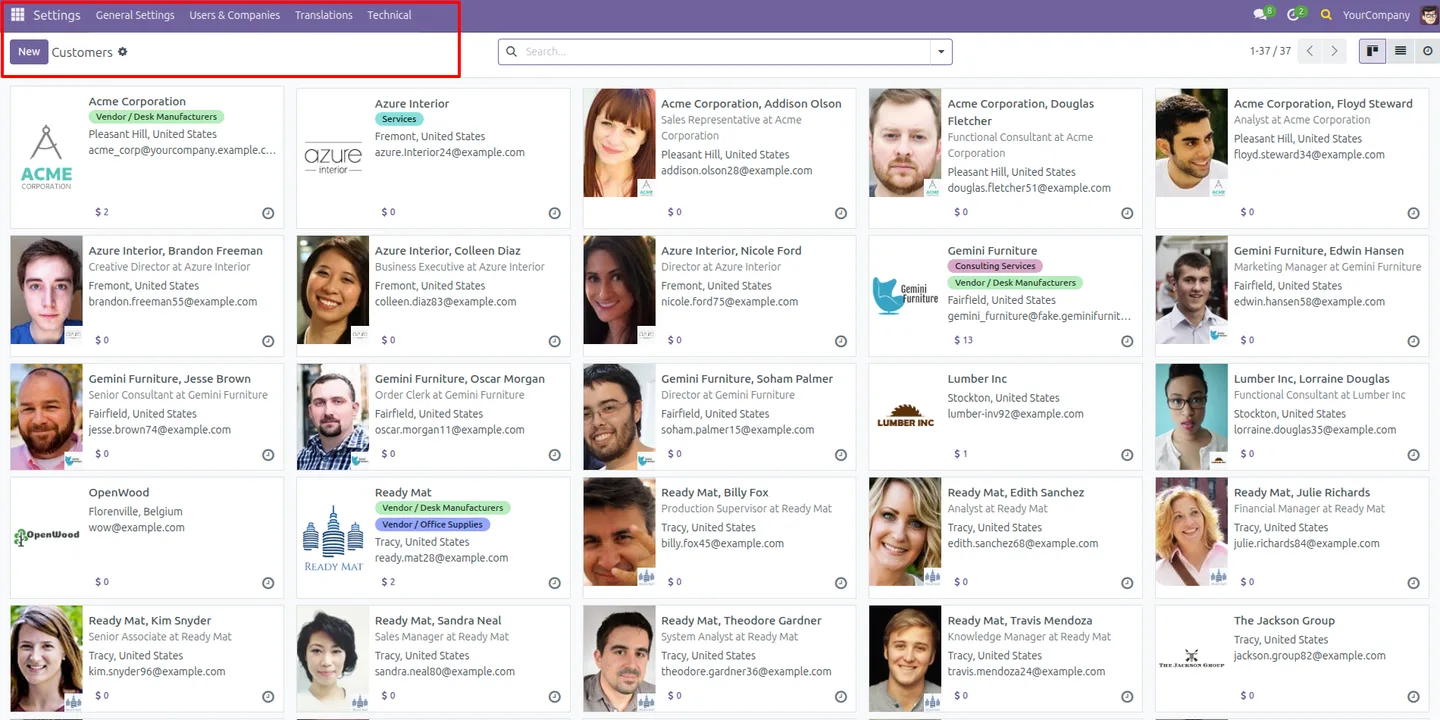Open the user avatar menu
The height and width of the screenshot is (720, 1440).
[x=1428, y=15]
